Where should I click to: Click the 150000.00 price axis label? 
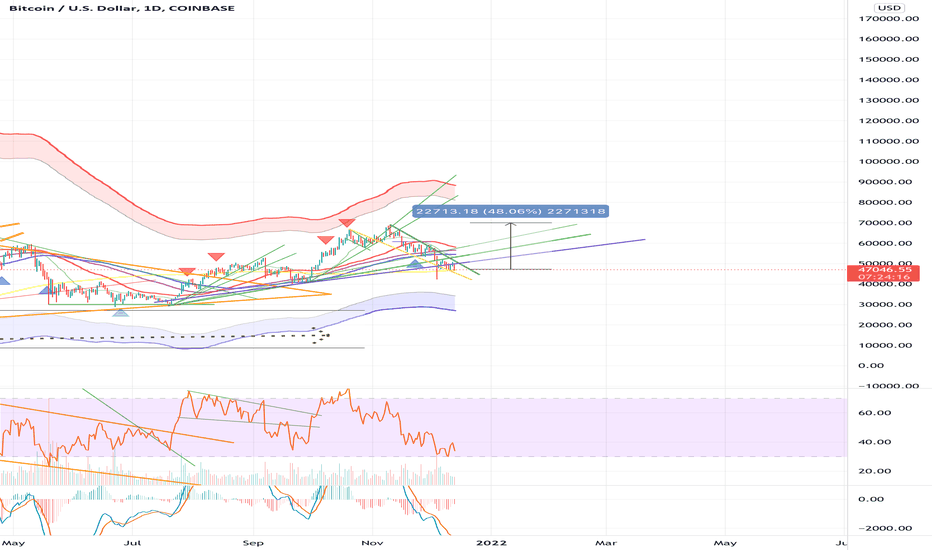click(889, 59)
